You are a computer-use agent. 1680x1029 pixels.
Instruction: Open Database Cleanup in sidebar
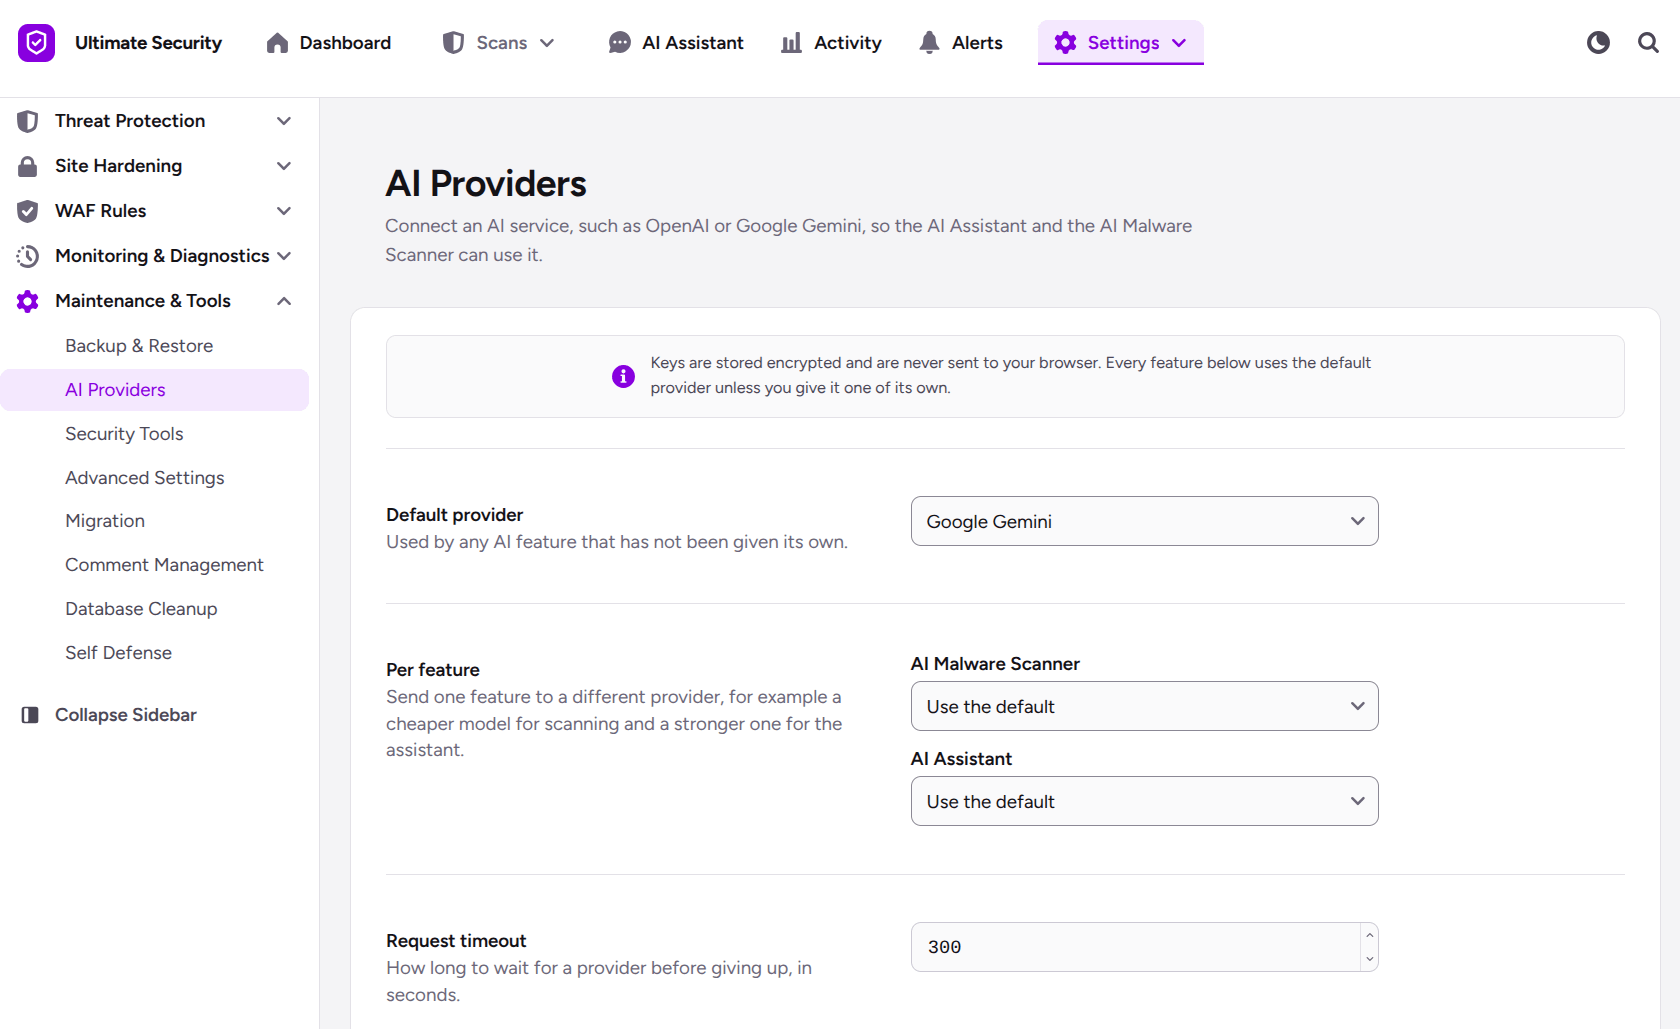(141, 609)
